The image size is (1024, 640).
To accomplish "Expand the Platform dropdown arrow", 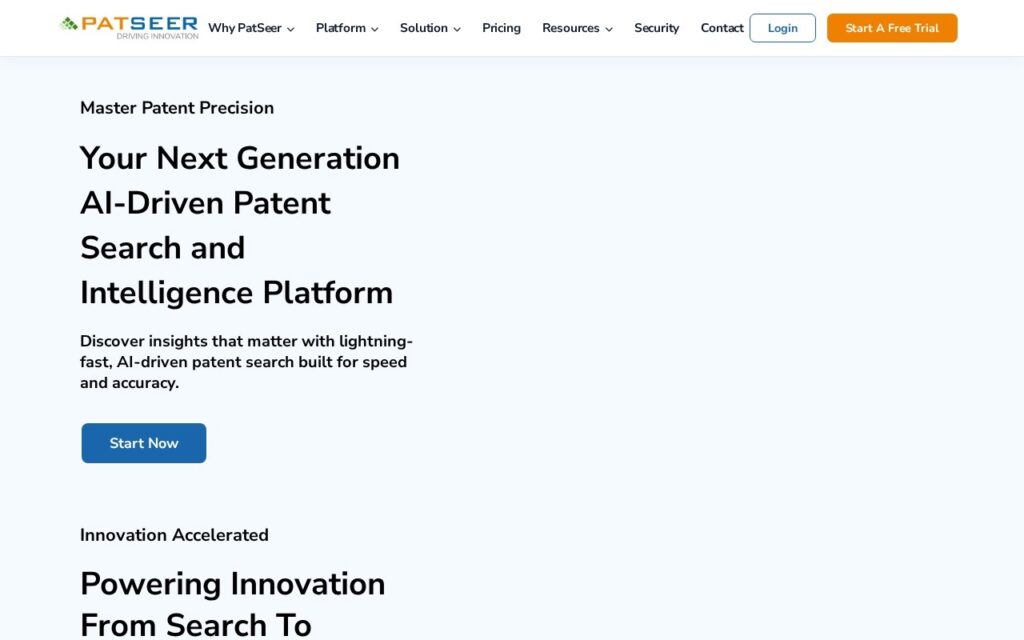I will [x=374, y=29].
